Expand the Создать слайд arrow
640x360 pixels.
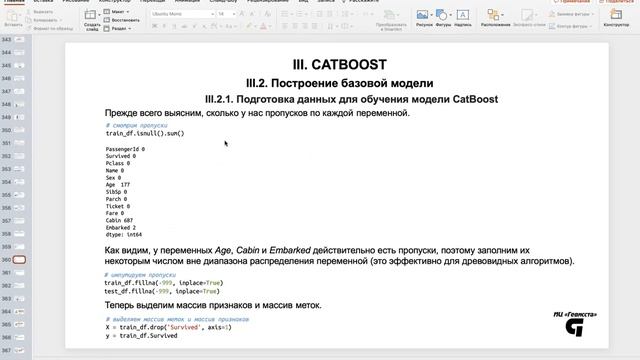[x=99, y=15]
